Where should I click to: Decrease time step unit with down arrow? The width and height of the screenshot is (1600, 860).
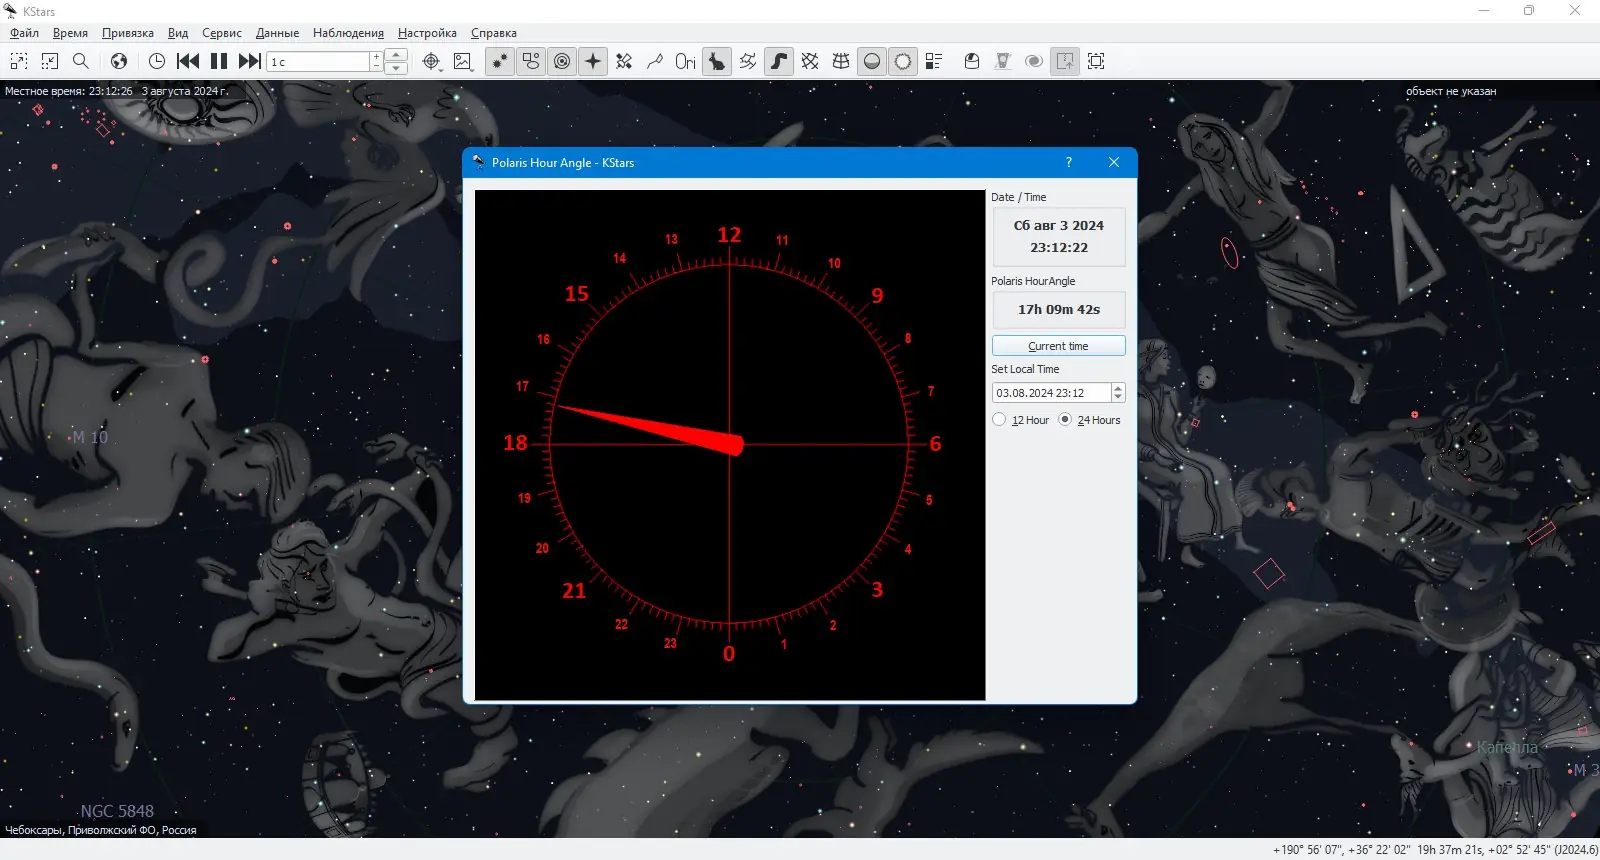pos(397,67)
